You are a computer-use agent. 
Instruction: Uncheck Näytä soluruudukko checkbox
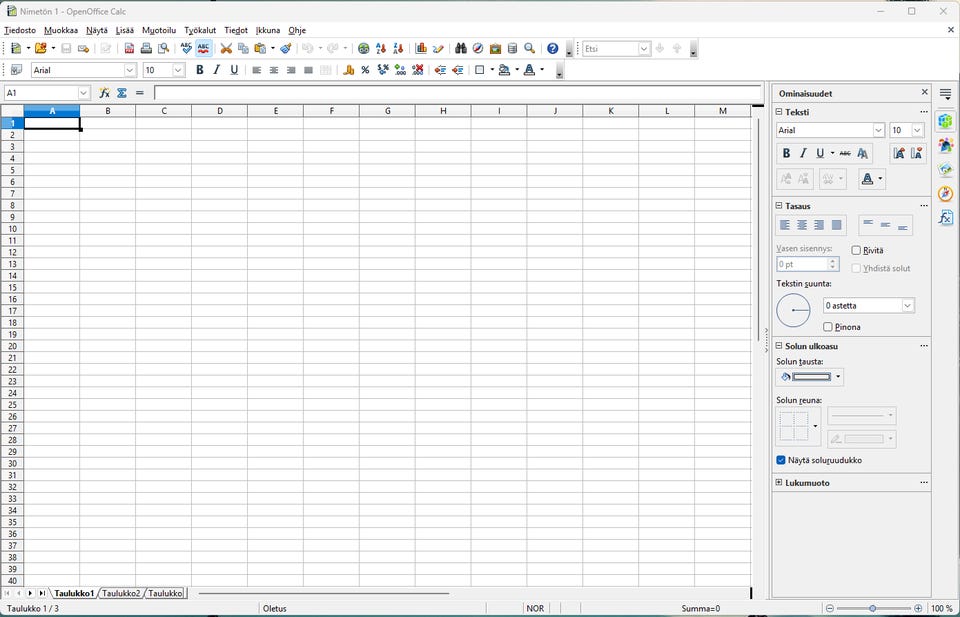coord(781,460)
